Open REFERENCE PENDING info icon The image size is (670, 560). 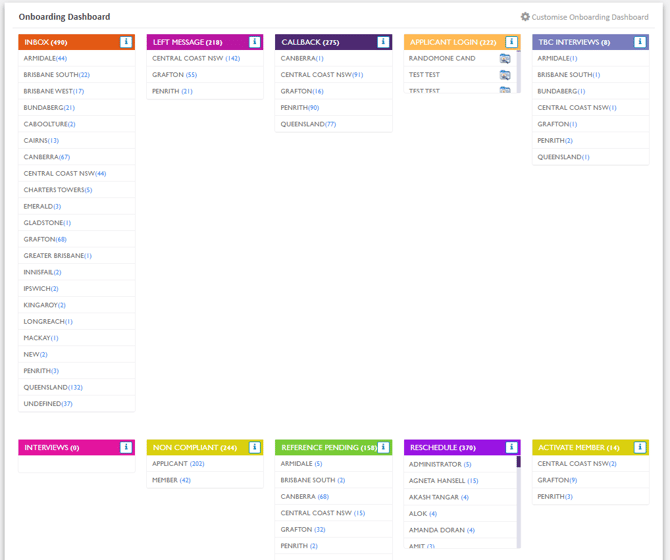click(x=383, y=447)
